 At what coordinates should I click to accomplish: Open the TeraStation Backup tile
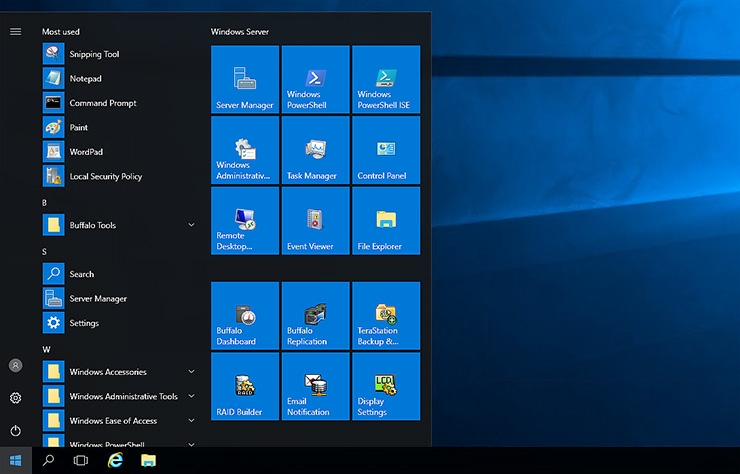click(386, 316)
